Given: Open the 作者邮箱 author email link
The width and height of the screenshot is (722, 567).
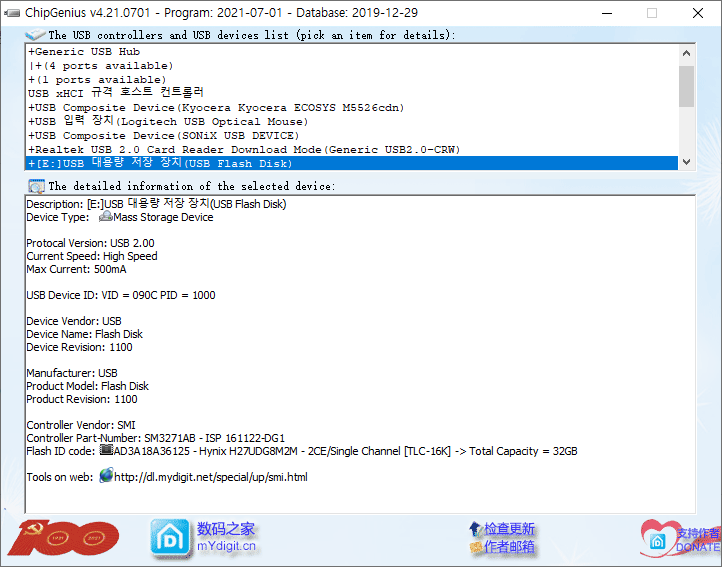Looking at the screenshot, I should coord(509,547).
